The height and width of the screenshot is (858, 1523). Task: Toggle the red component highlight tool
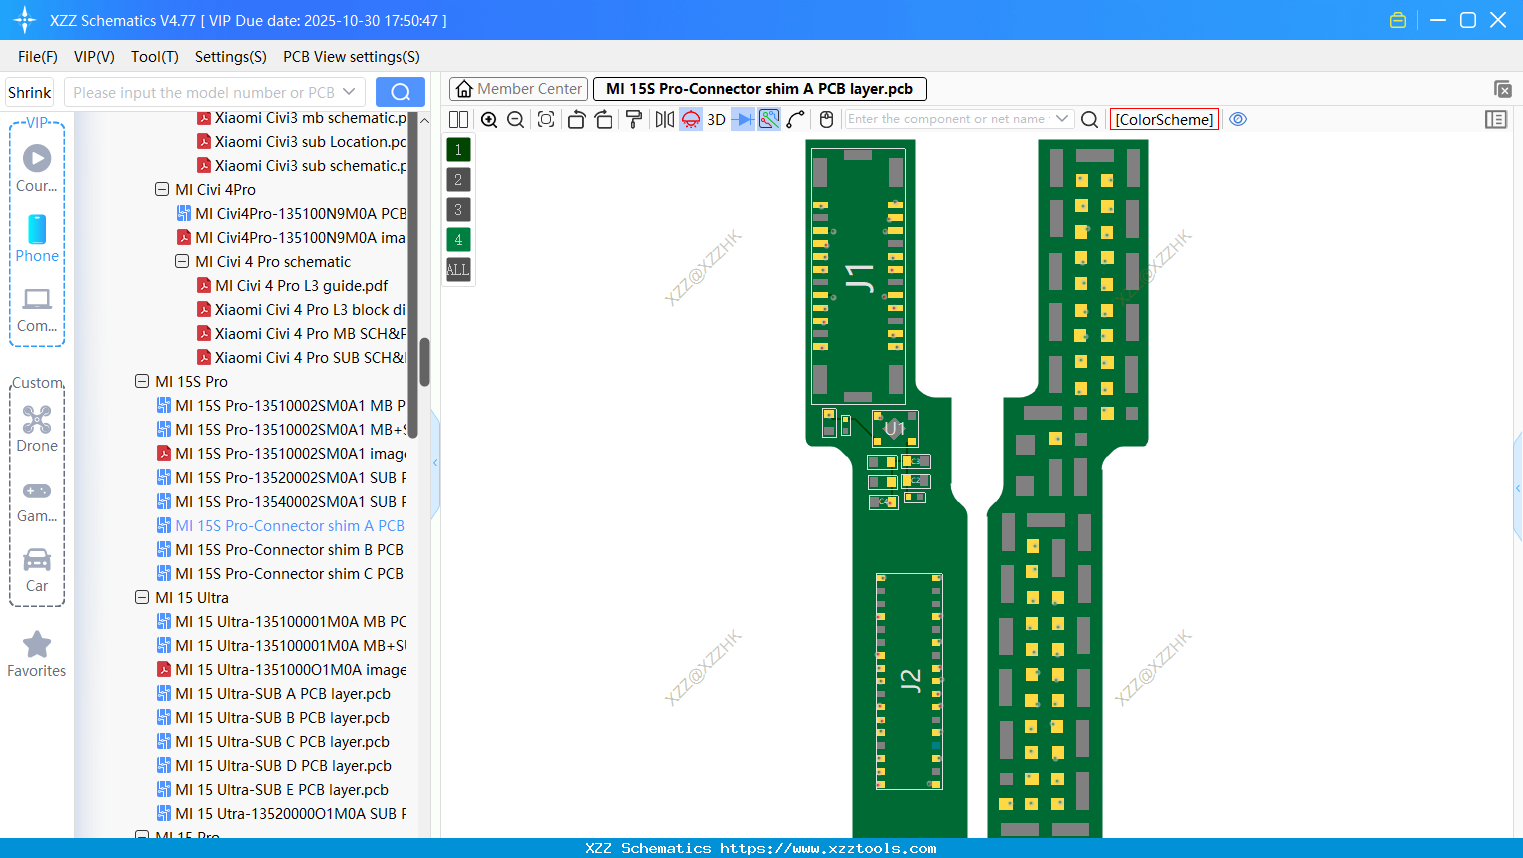point(690,119)
